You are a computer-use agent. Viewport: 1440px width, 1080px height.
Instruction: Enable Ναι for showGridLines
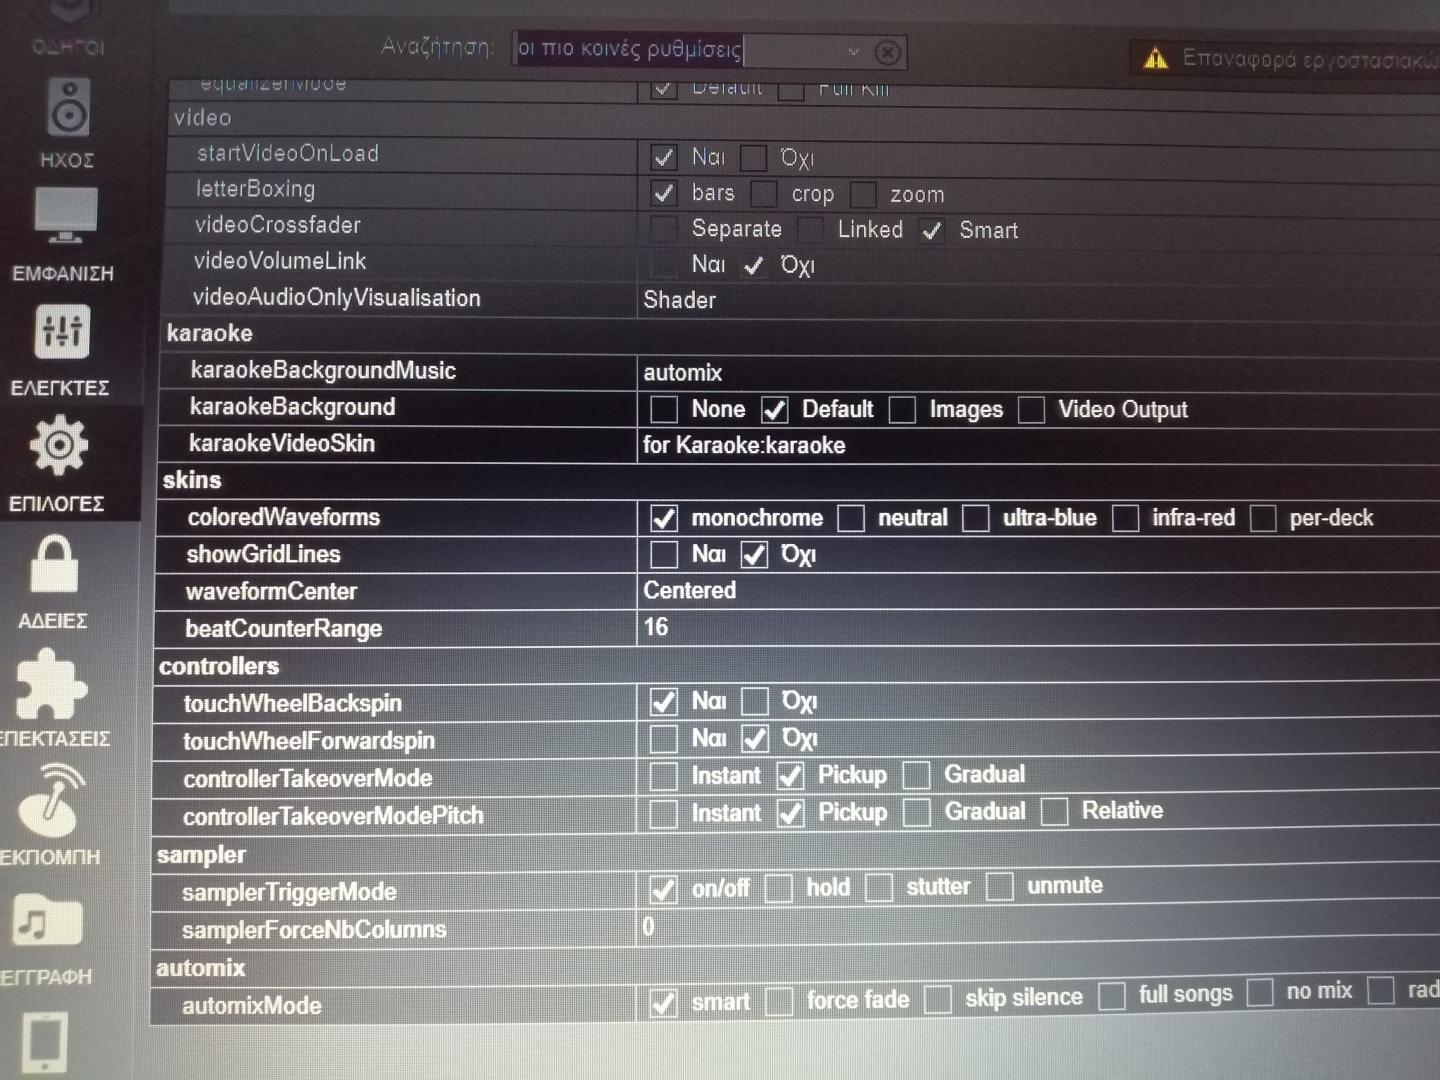[x=663, y=555]
